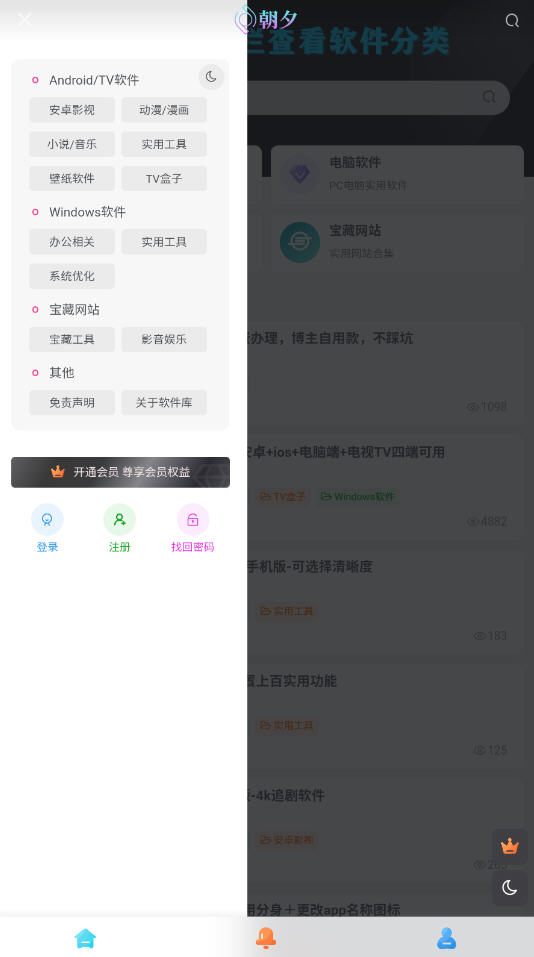Click the 找回密码 lock icon
534x957 pixels.
tap(193, 519)
